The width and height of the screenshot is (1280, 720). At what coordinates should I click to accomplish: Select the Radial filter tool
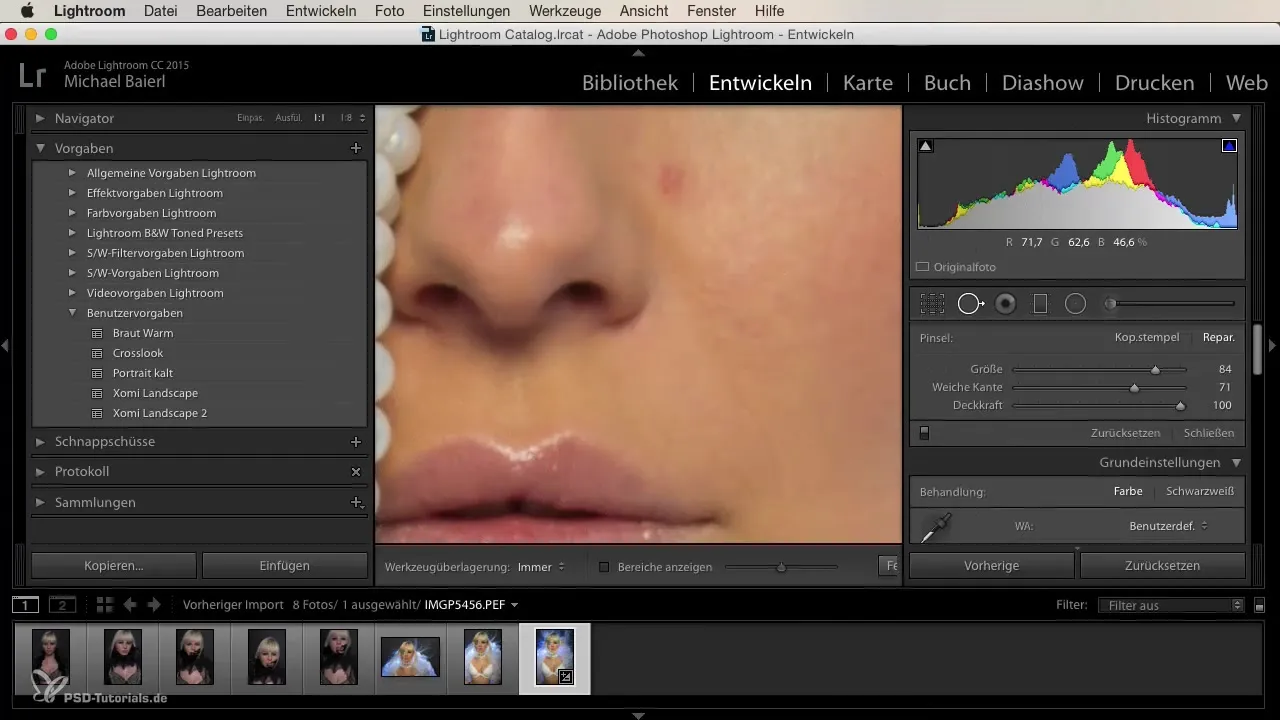point(1075,304)
